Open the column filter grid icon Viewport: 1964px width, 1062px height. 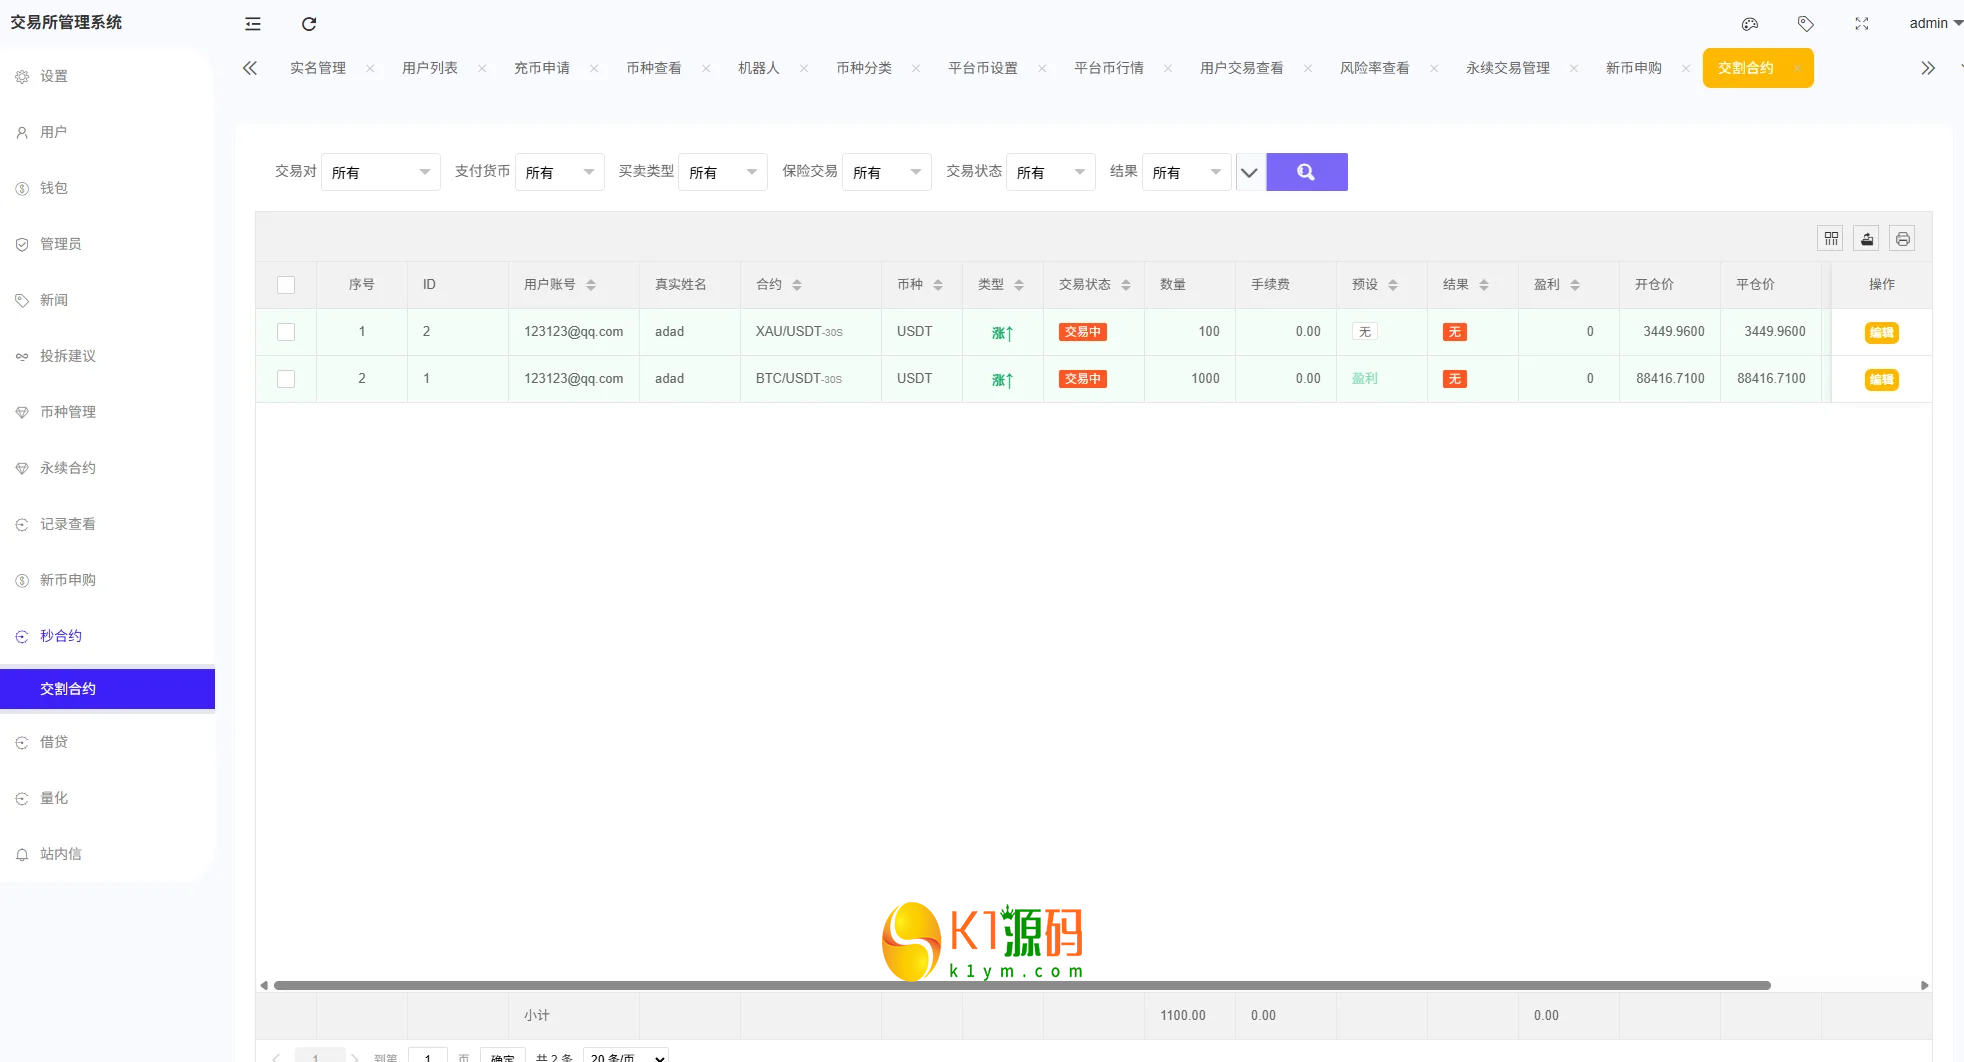click(1831, 239)
